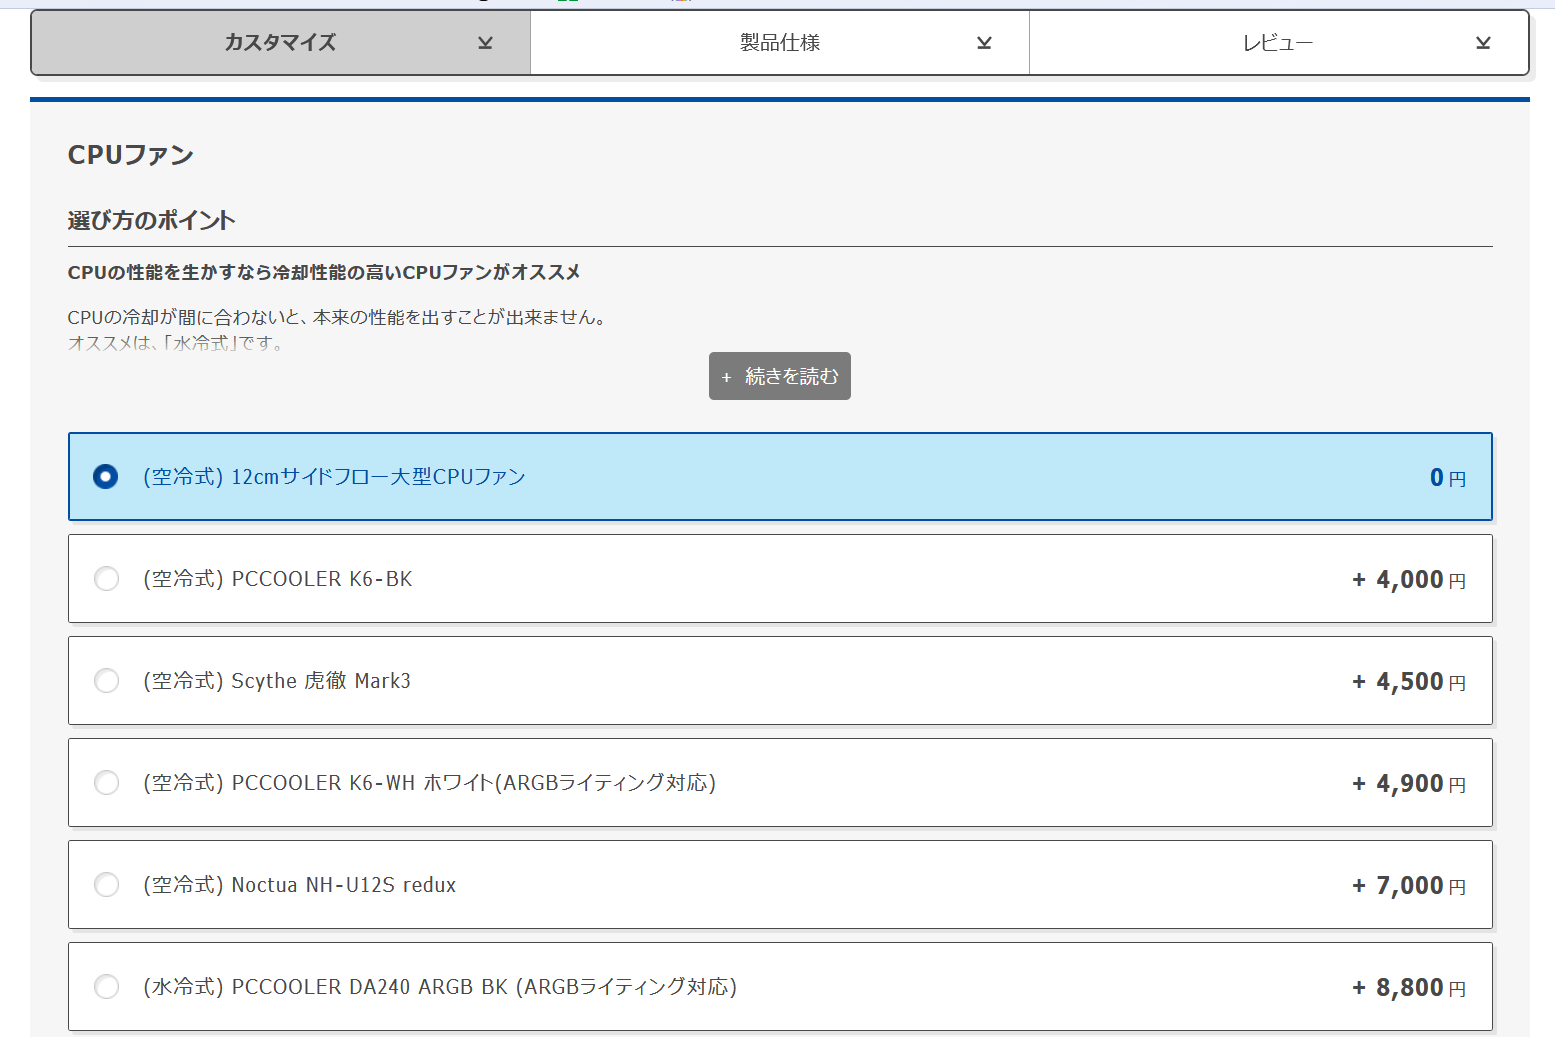Click the down arrow icon beside カスタマイズ
1555x1037 pixels.
[x=485, y=43]
